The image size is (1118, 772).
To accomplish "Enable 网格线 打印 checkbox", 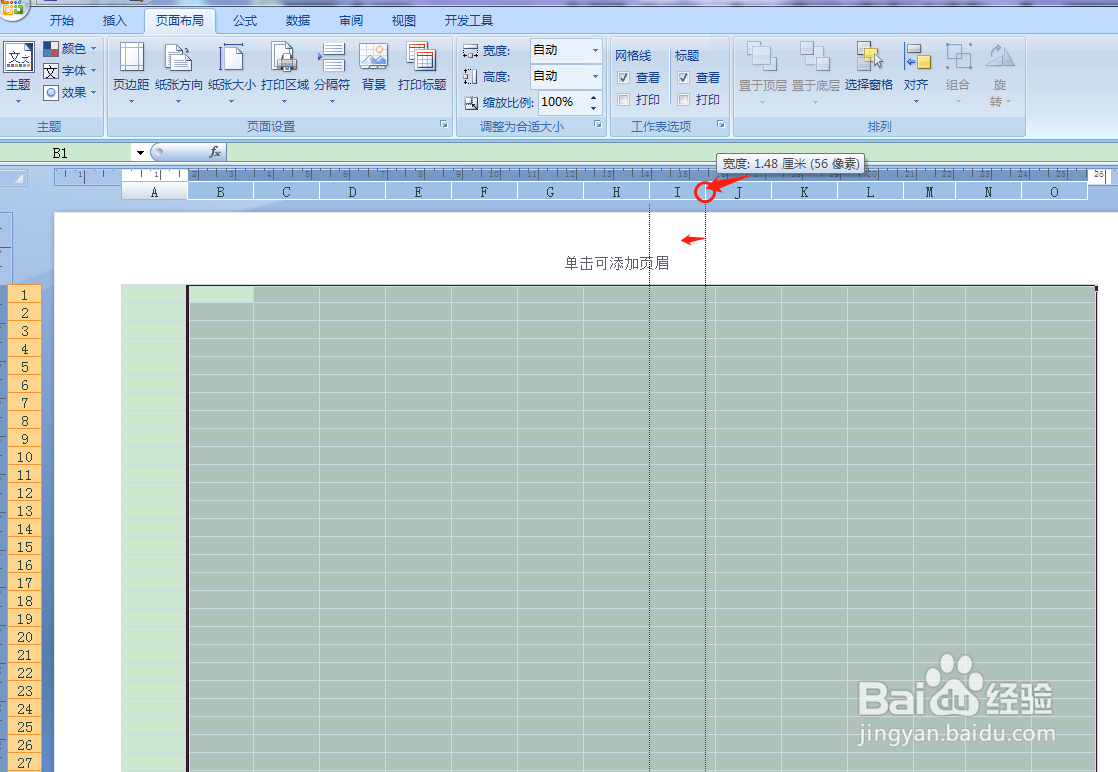I will tap(622, 99).
